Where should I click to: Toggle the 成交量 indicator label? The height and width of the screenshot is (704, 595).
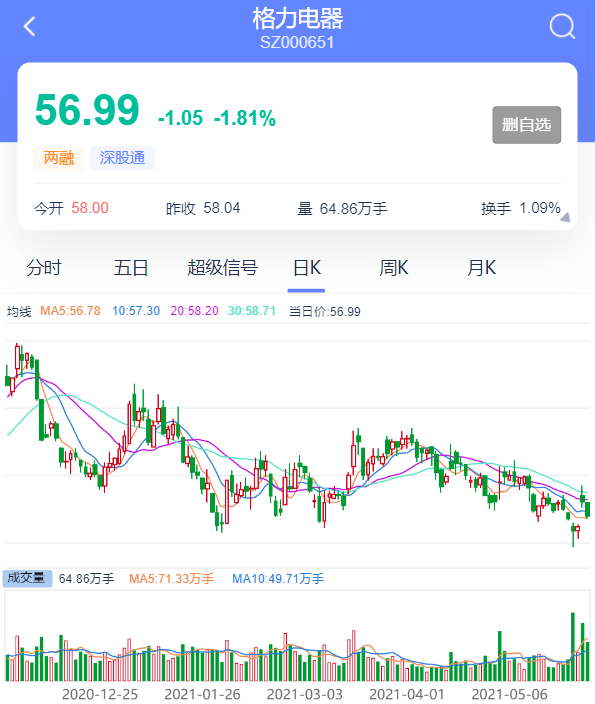(27, 578)
